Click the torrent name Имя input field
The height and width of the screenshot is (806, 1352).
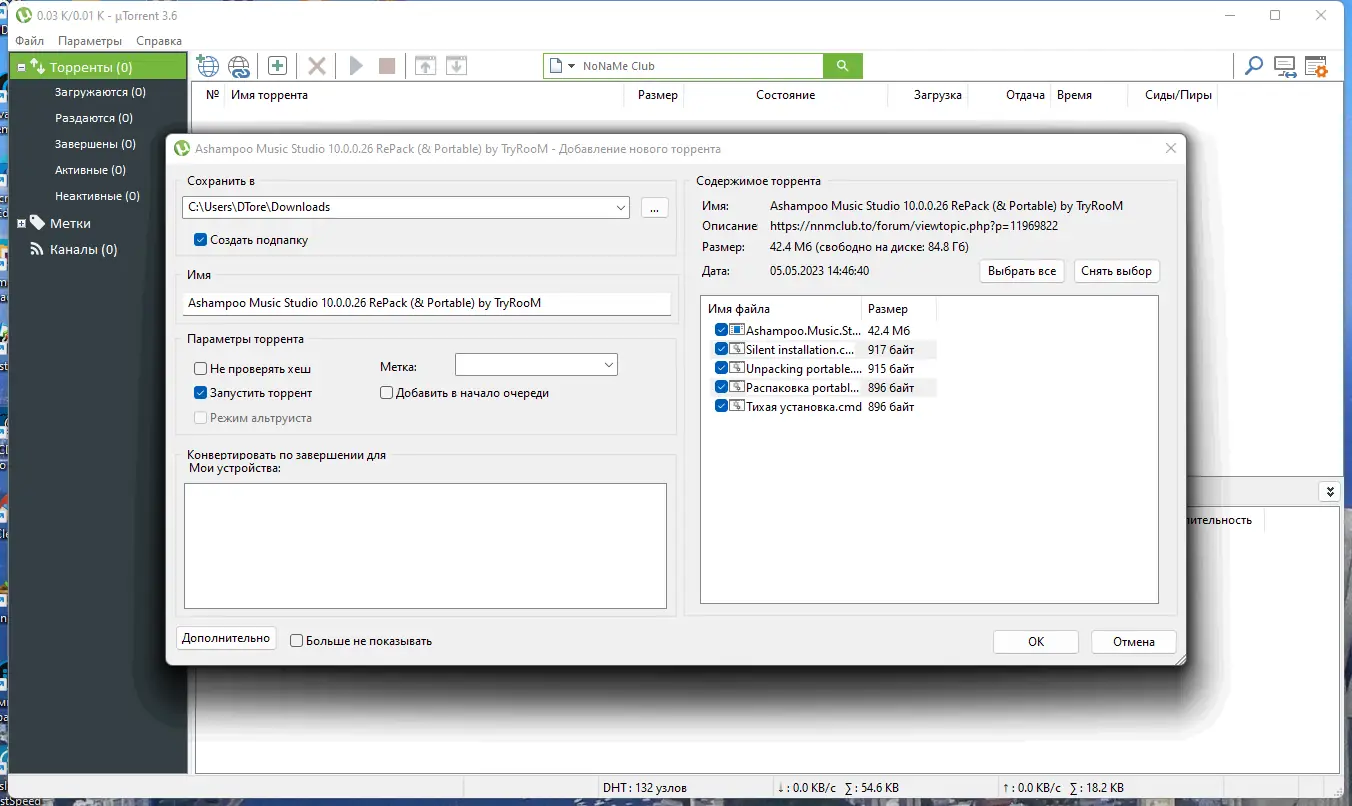pos(428,303)
